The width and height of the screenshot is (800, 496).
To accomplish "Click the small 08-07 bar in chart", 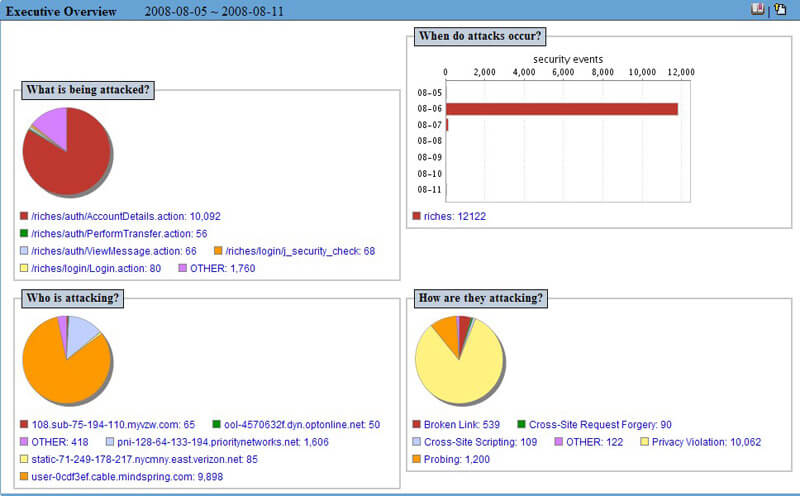I will 447,125.
